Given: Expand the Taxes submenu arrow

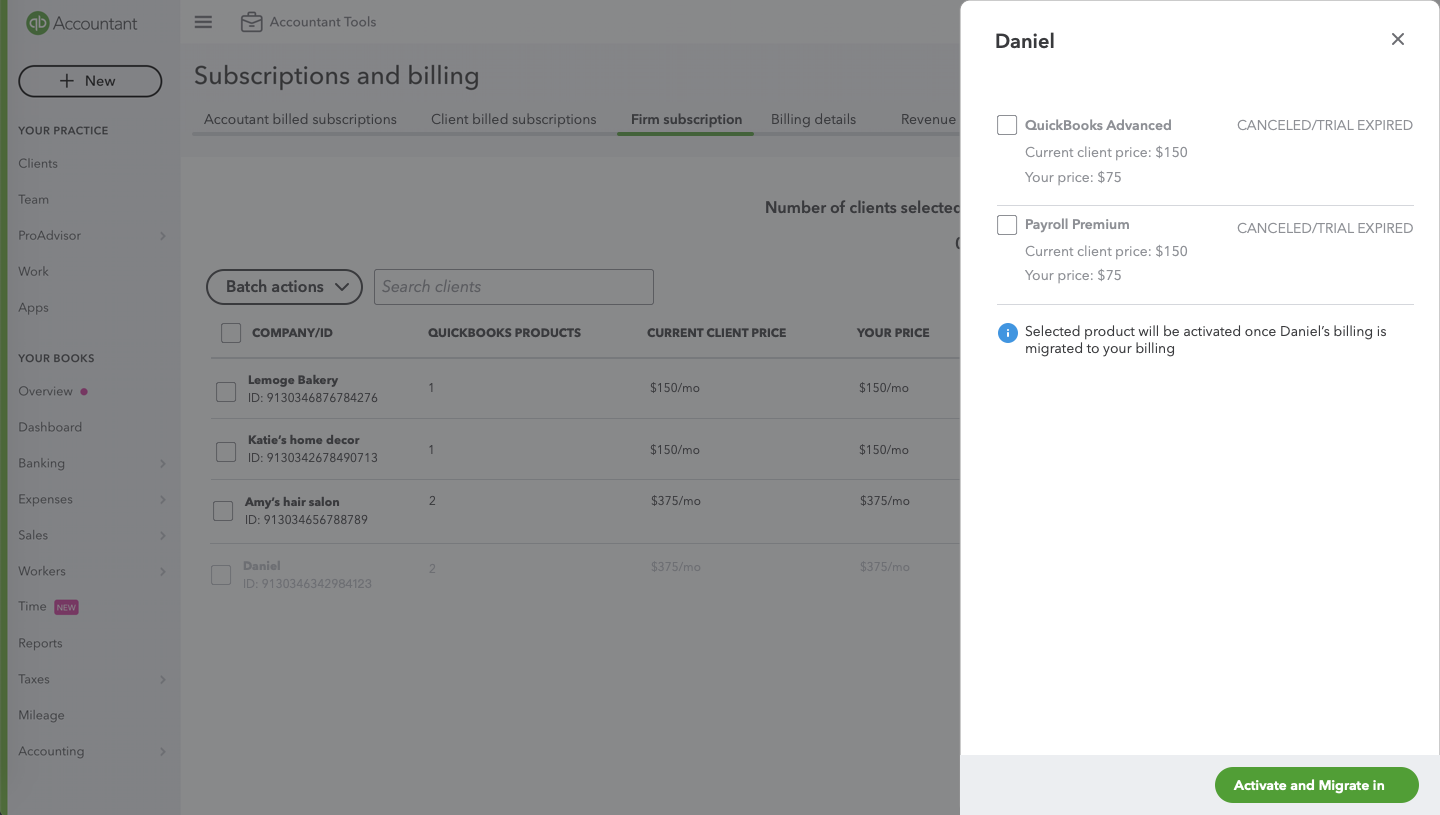Looking at the screenshot, I should tap(162, 680).
